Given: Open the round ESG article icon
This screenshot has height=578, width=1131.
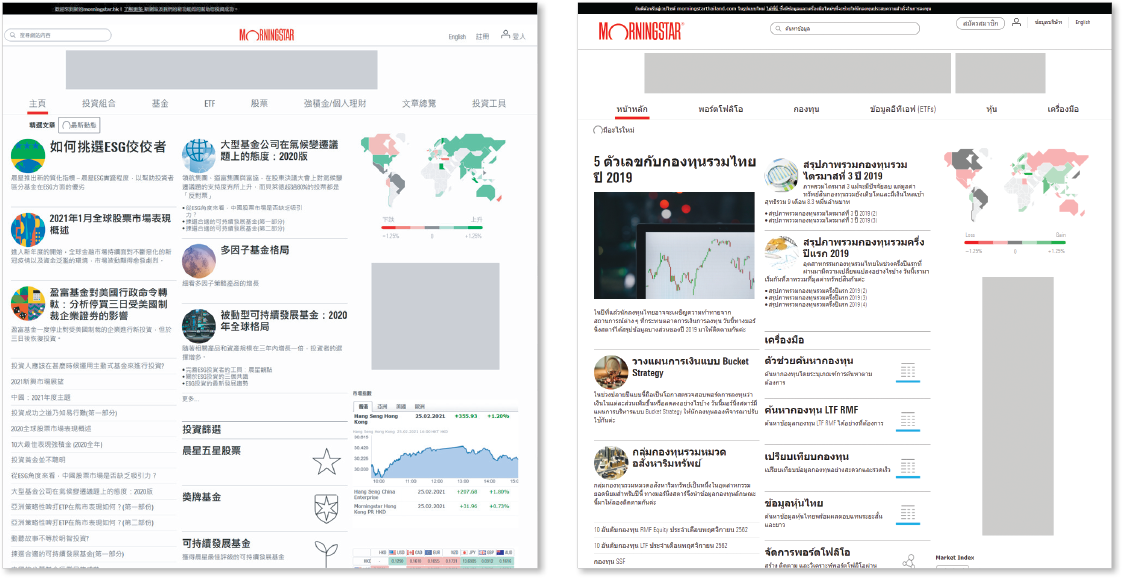Looking at the screenshot, I should point(28,156).
